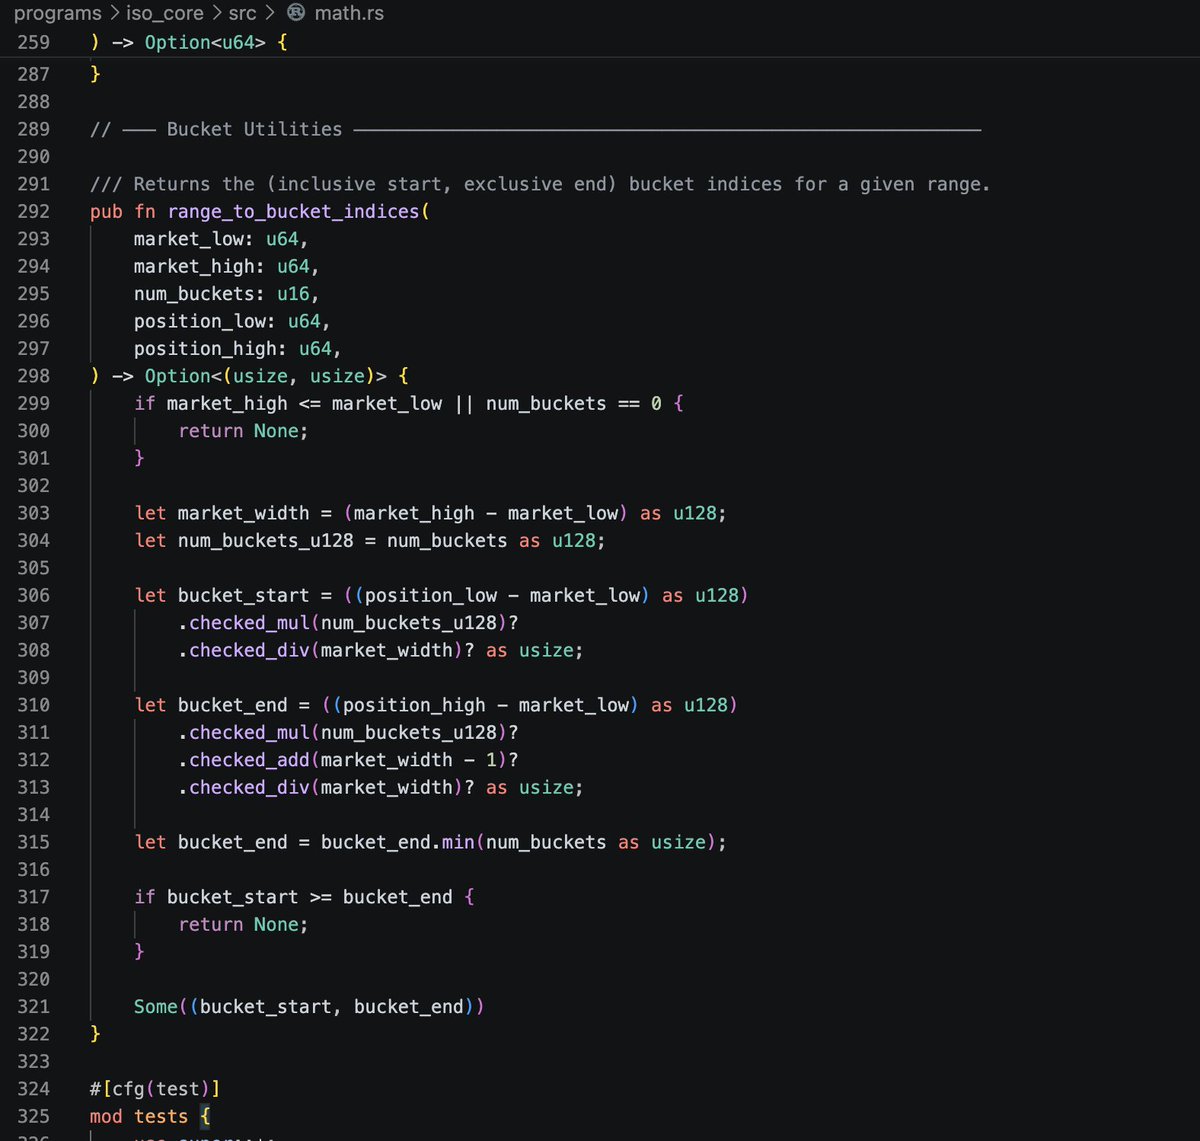Viewport: 1200px width, 1141px height.
Task: Select the 'math.rs' breadcrumb file name
Action: tap(349, 13)
